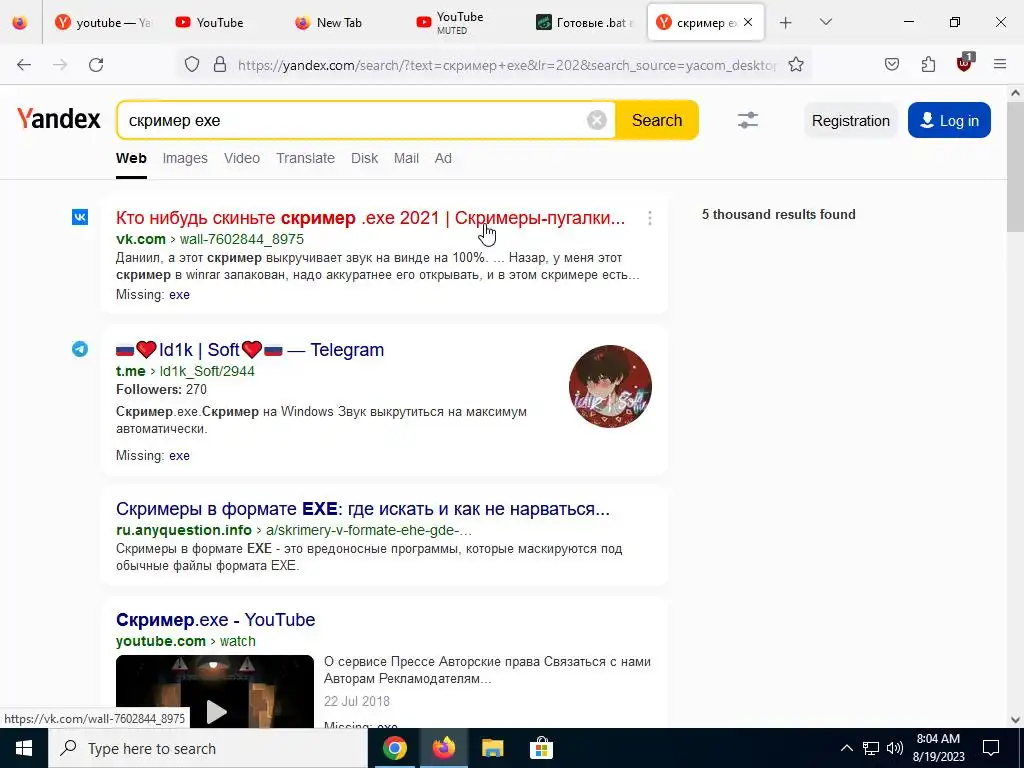Click the Firefox taskbar icon
The image size is (1024, 768).
443,748
